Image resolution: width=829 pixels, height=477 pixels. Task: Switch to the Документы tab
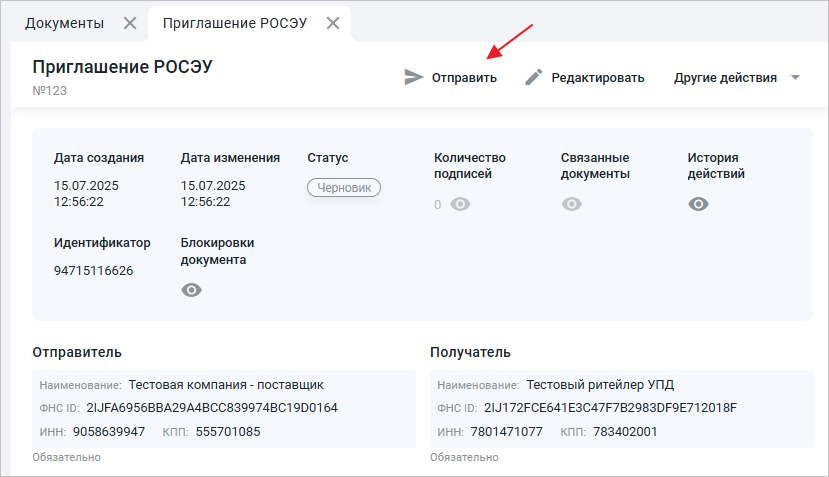click(x=64, y=23)
